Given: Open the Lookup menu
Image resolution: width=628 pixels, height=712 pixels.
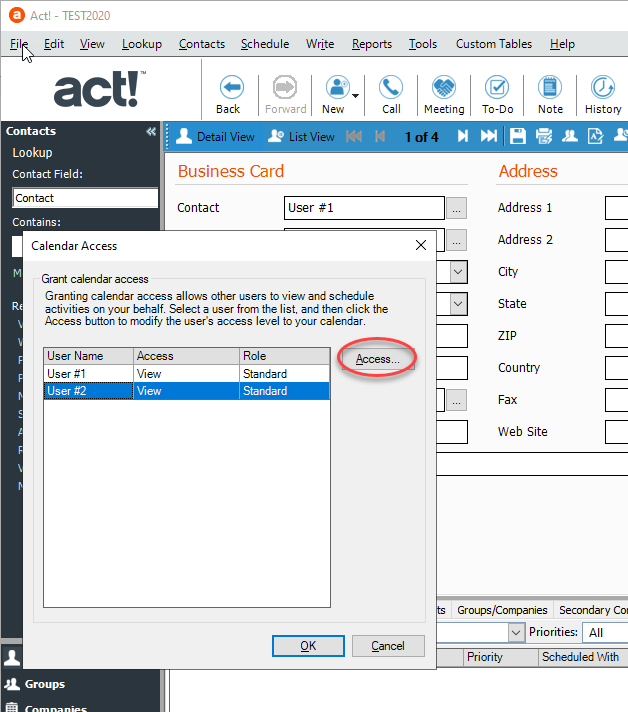Looking at the screenshot, I should coord(142,44).
